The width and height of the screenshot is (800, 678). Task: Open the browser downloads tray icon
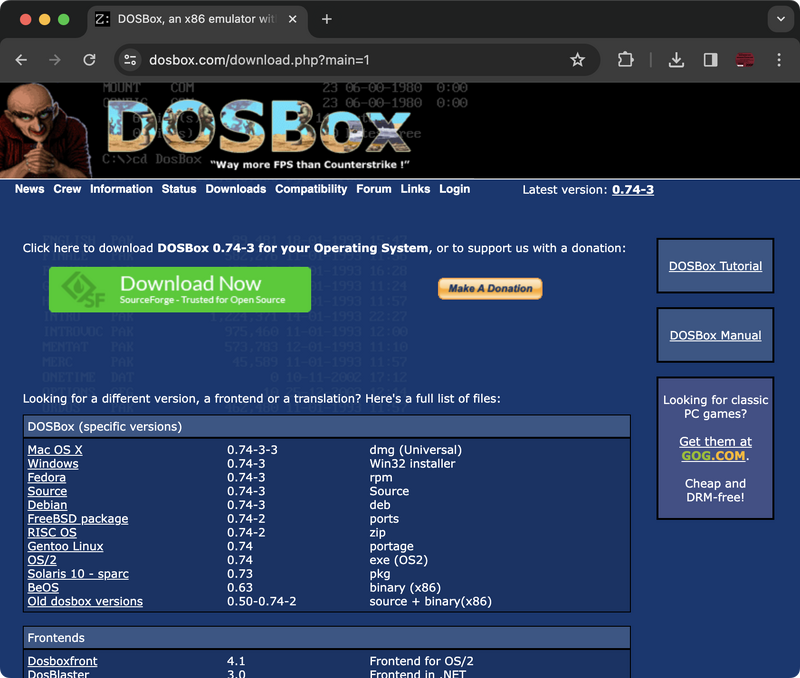coord(676,60)
